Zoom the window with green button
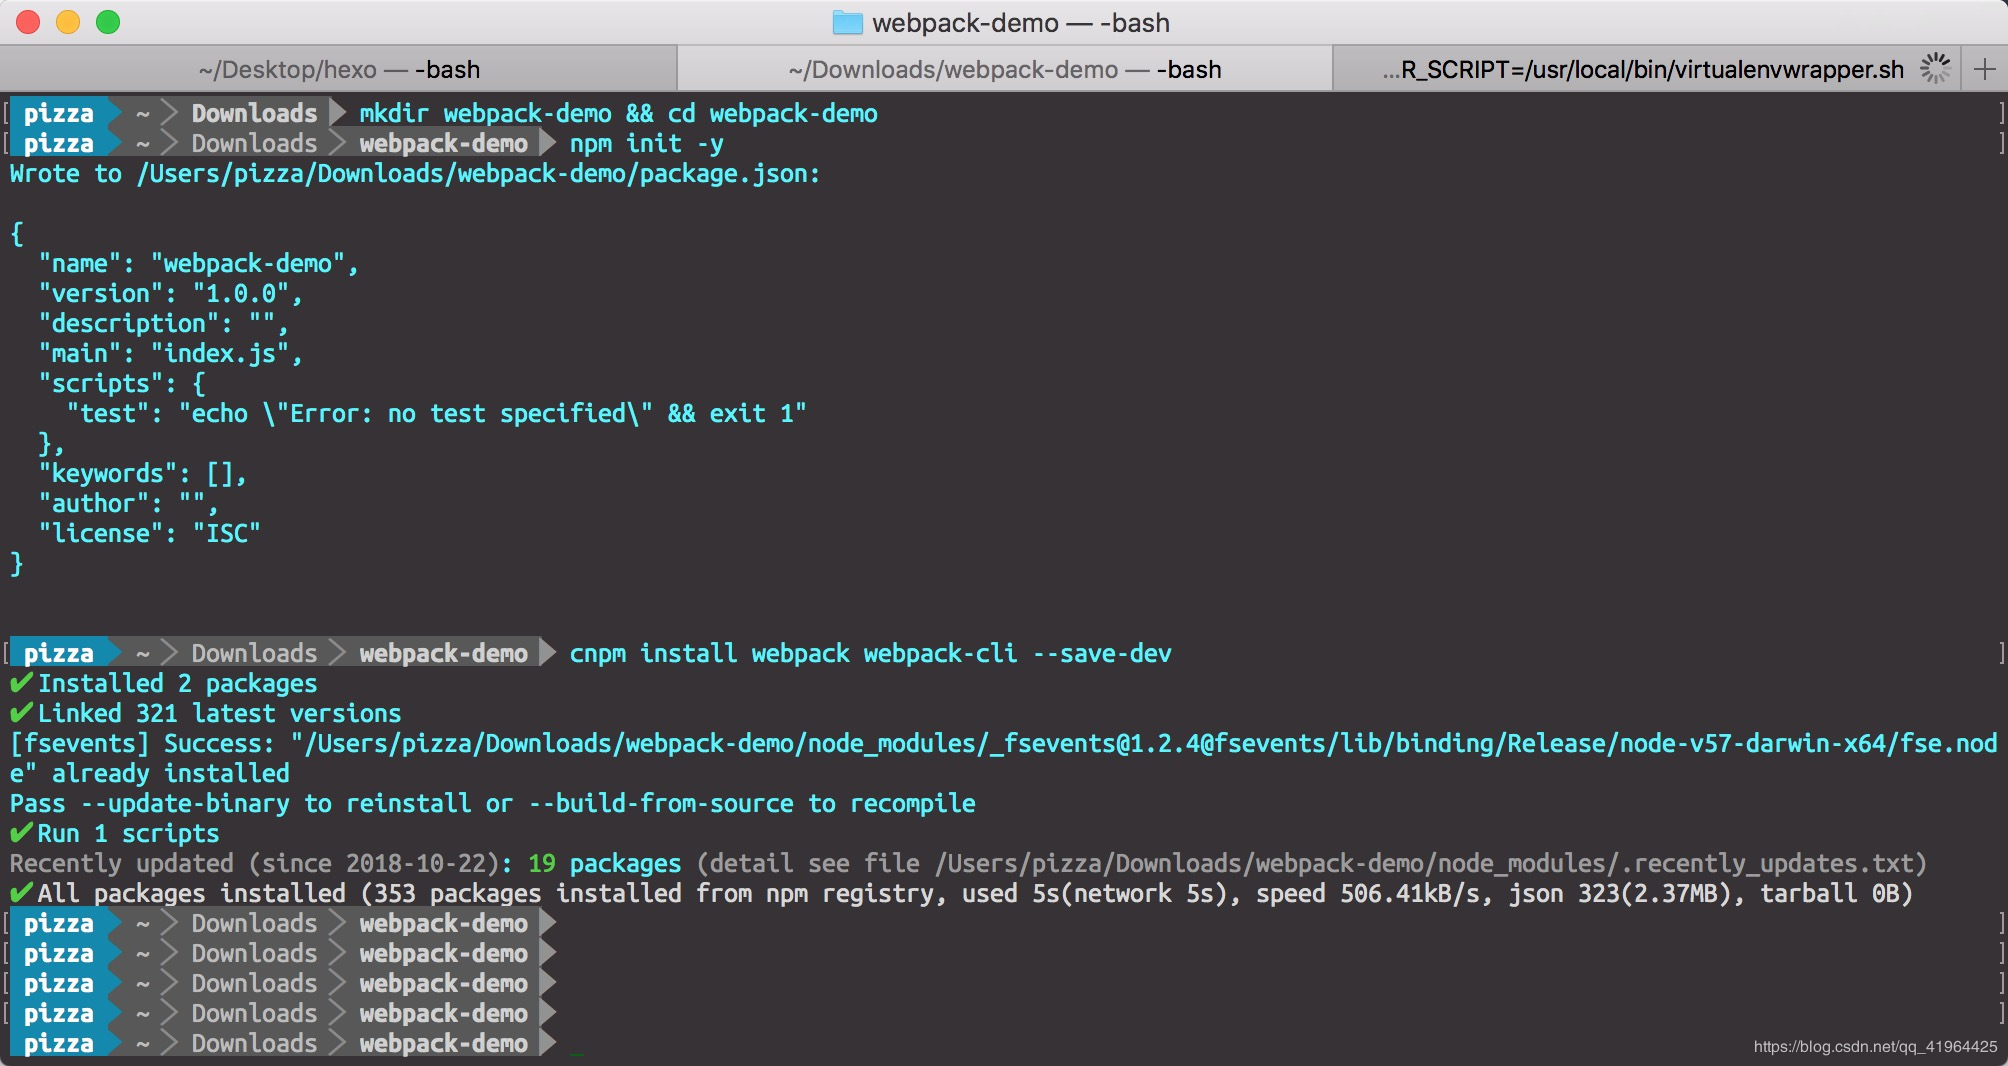Viewport: 2008px width, 1066px height. click(x=108, y=22)
